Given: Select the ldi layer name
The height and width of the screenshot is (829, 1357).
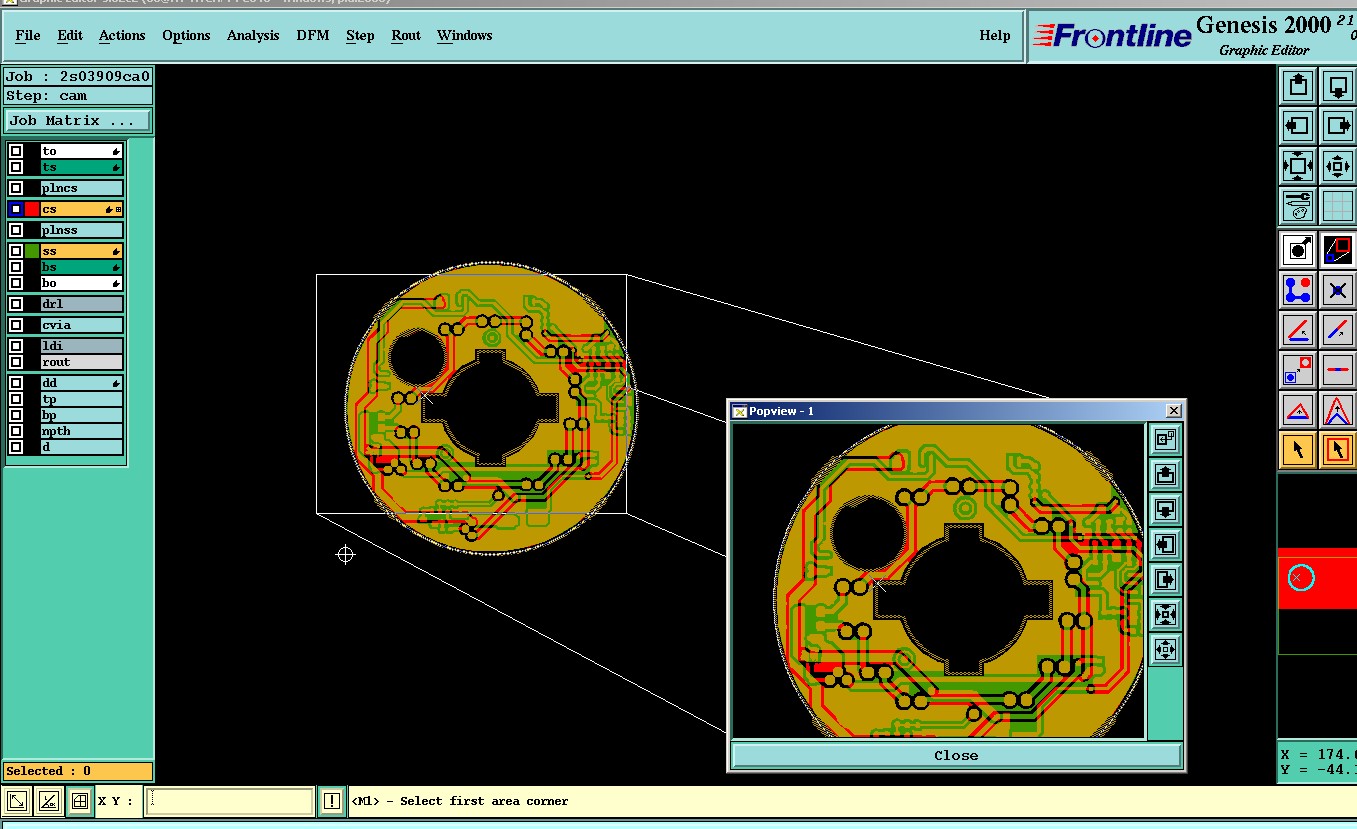Looking at the screenshot, I should 82,346.
